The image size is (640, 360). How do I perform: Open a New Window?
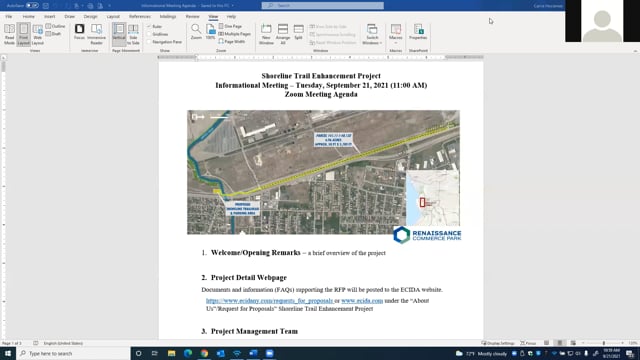click(x=266, y=34)
